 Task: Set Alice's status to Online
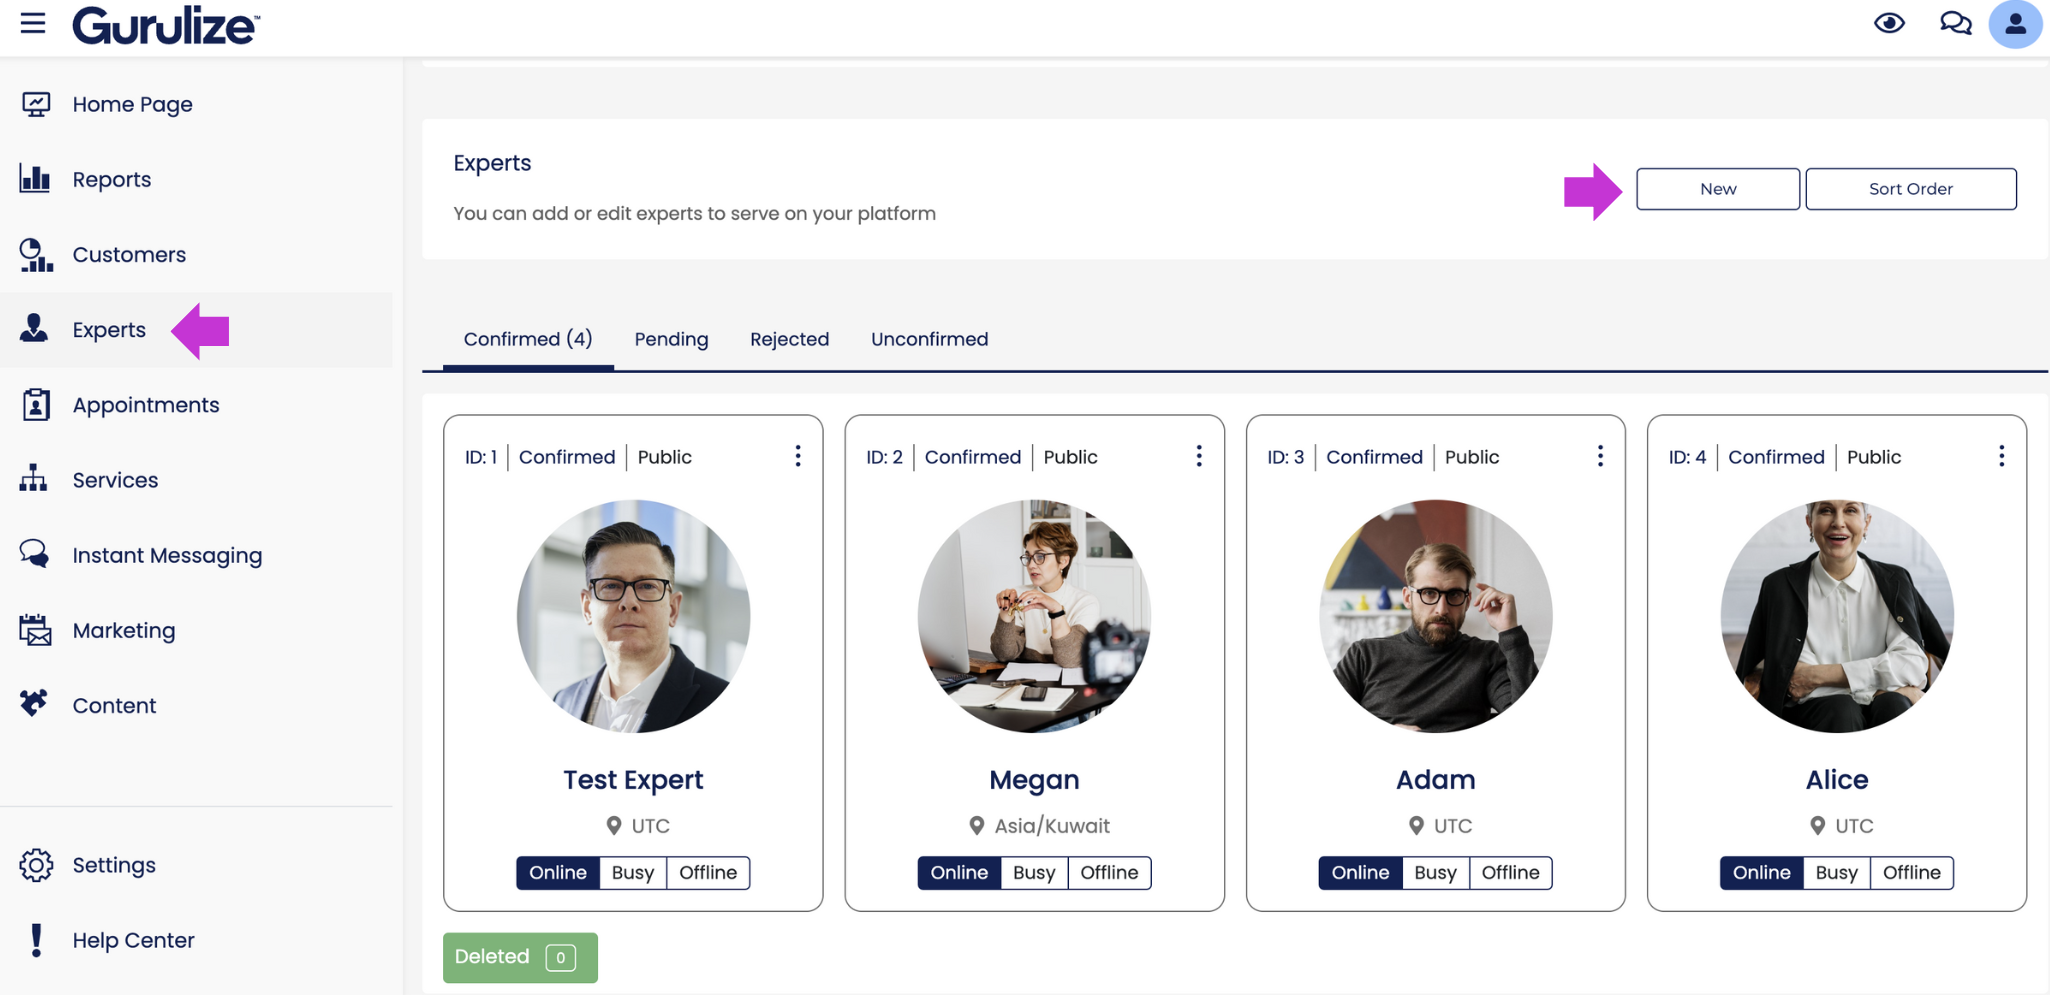tap(1761, 872)
